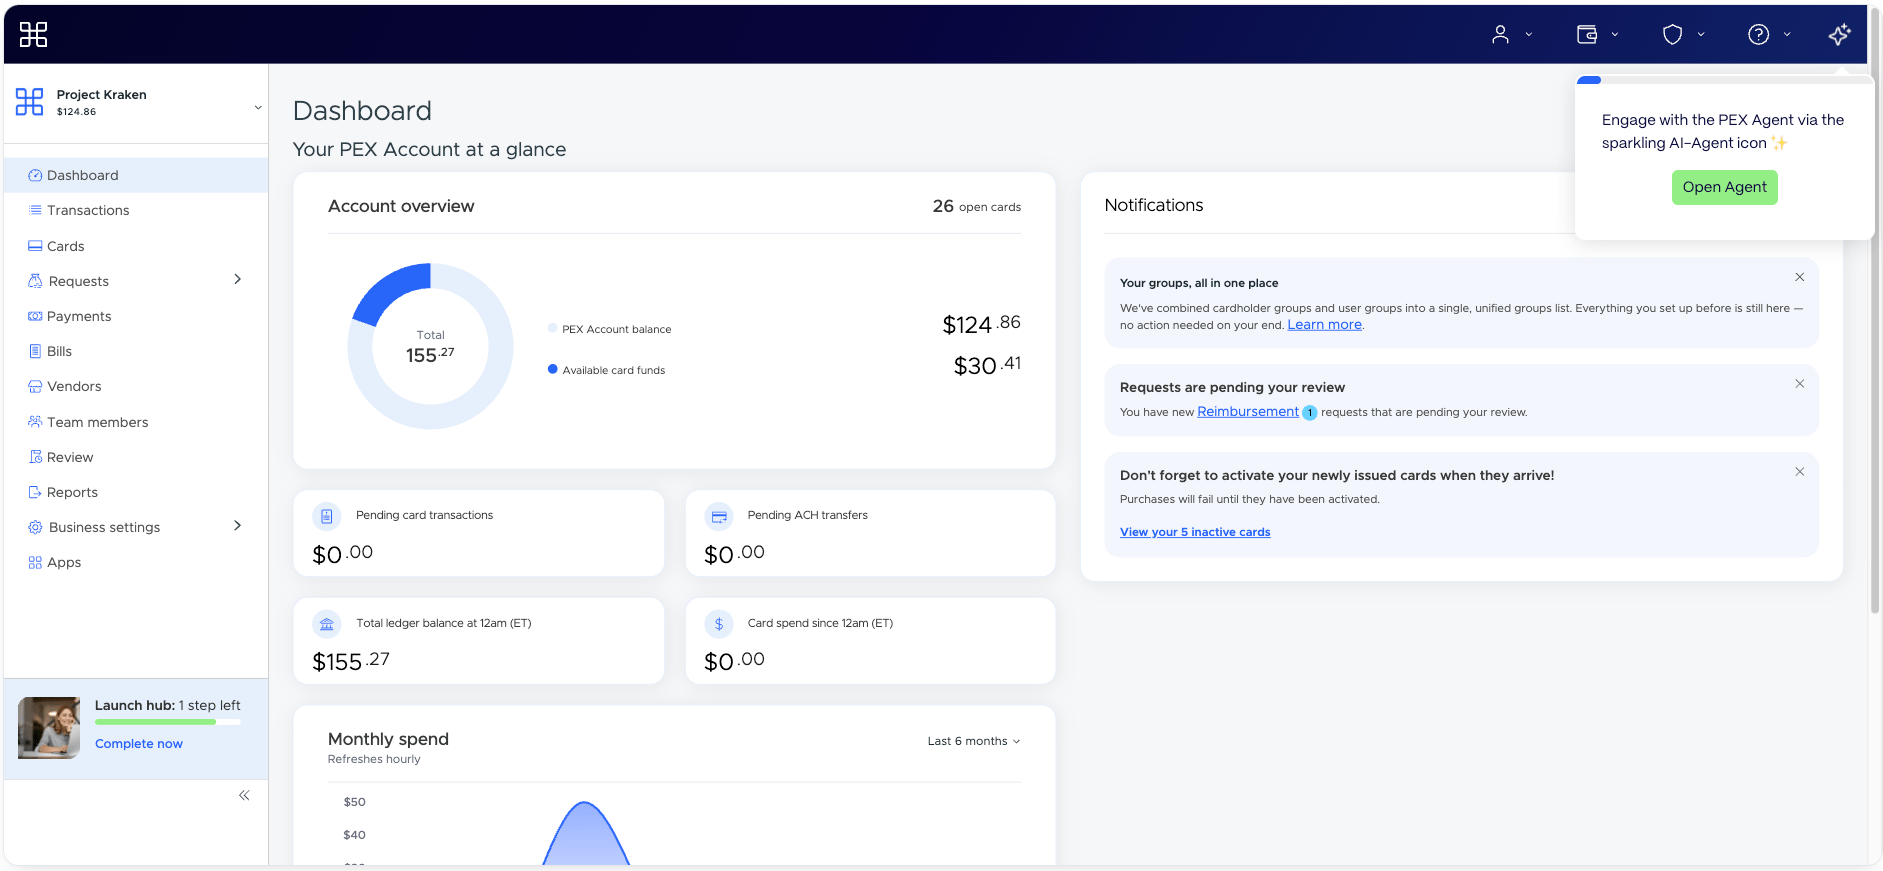Image resolution: width=1883 pixels, height=871 pixels.
Task: Open the Last 6 months dropdown
Action: point(974,741)
